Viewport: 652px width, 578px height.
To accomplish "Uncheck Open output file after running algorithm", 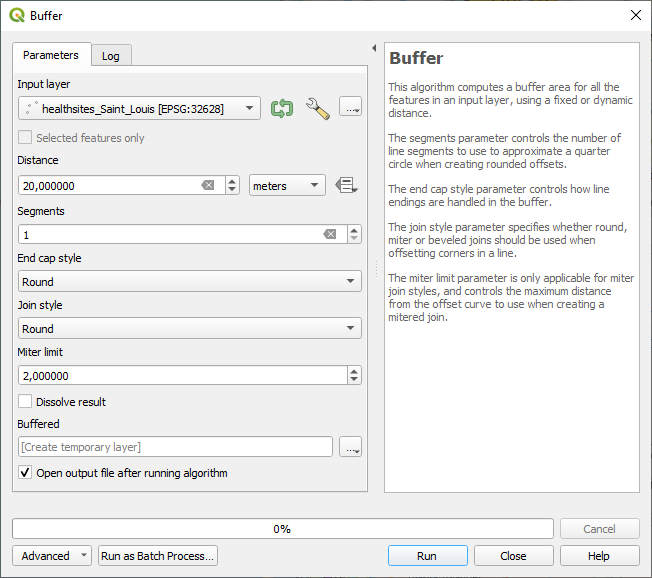I will pos(26,473).
